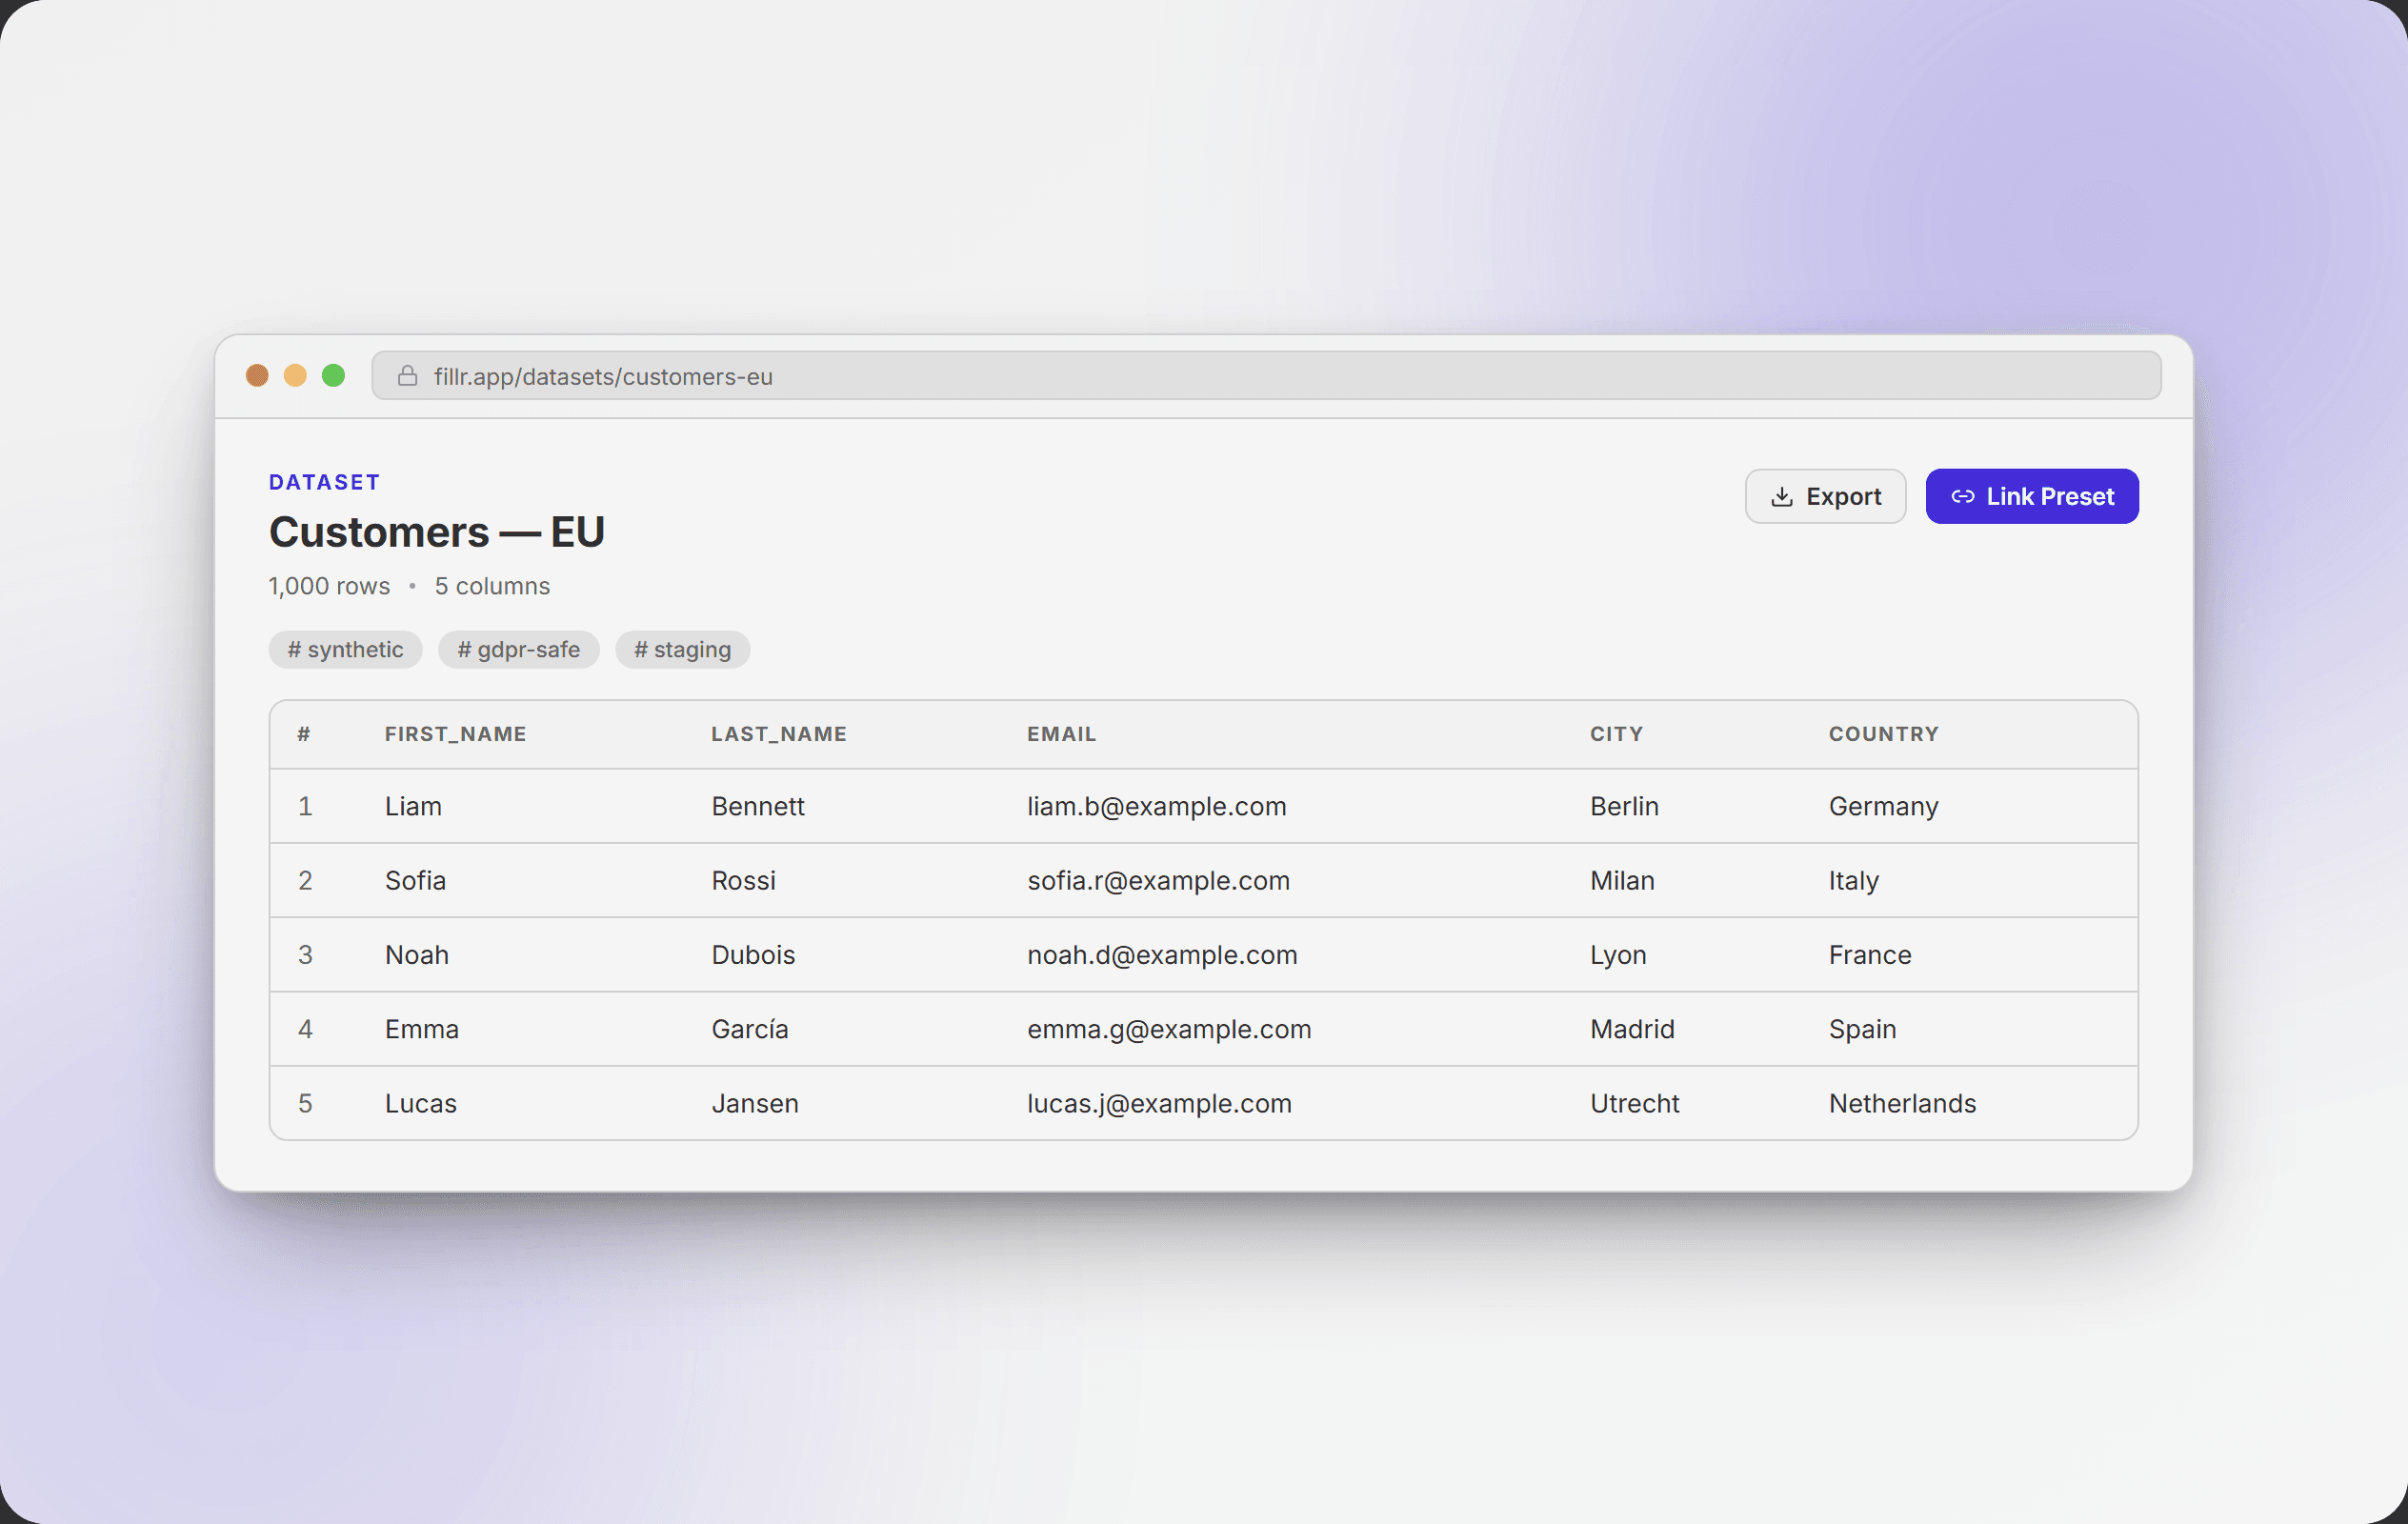Screen dimensions: 2408x1524
Task: Click the EMAIL column header
Action: [1062, 734]
